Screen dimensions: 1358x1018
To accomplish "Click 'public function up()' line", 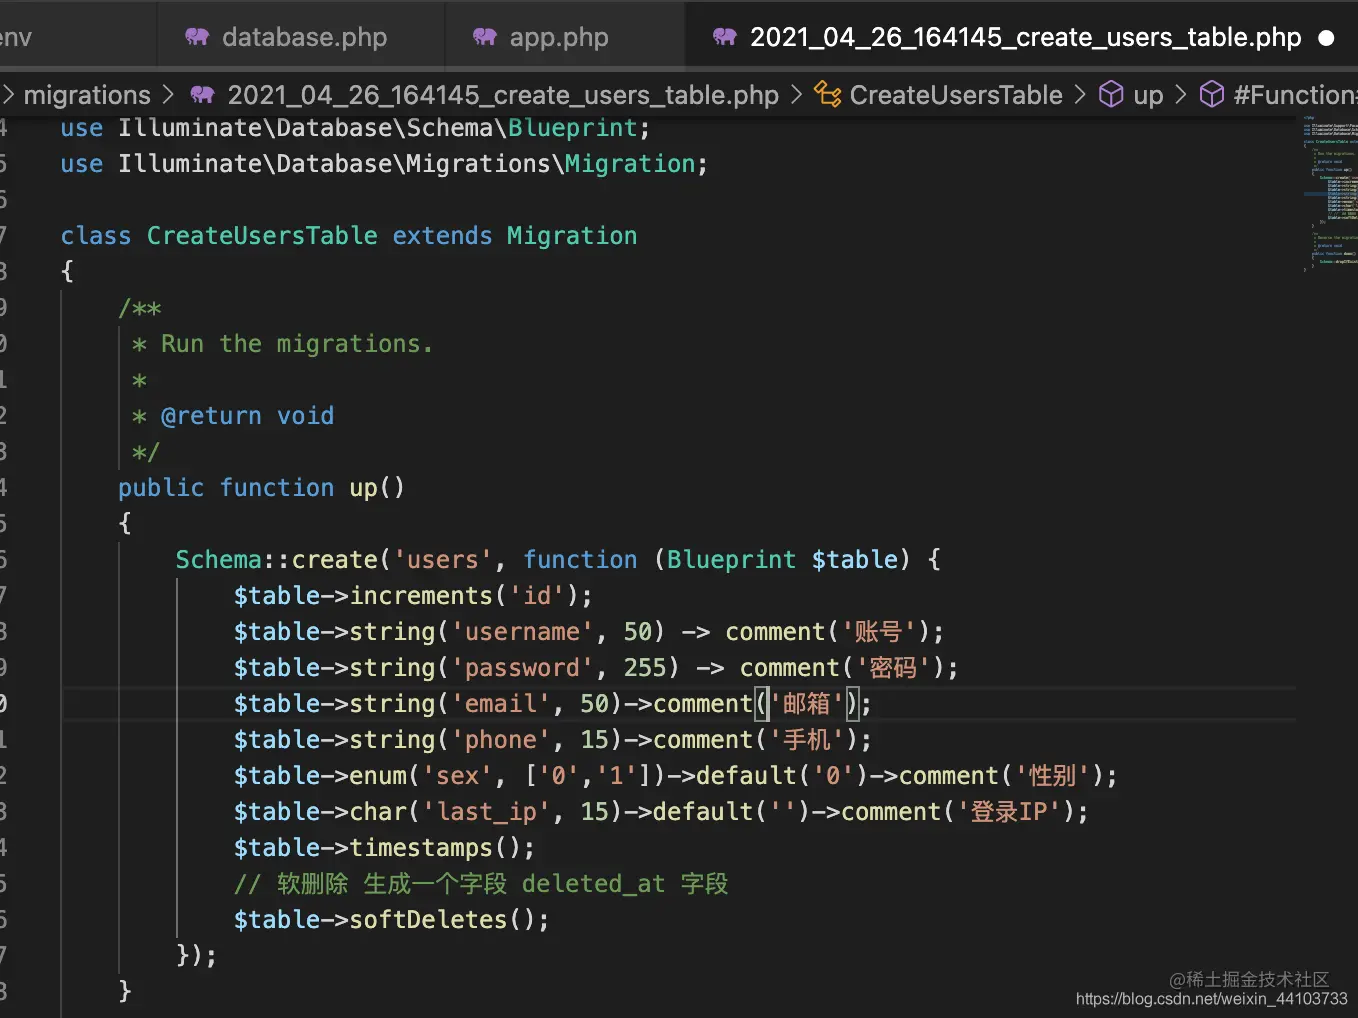I will click(x=261, y=488).
